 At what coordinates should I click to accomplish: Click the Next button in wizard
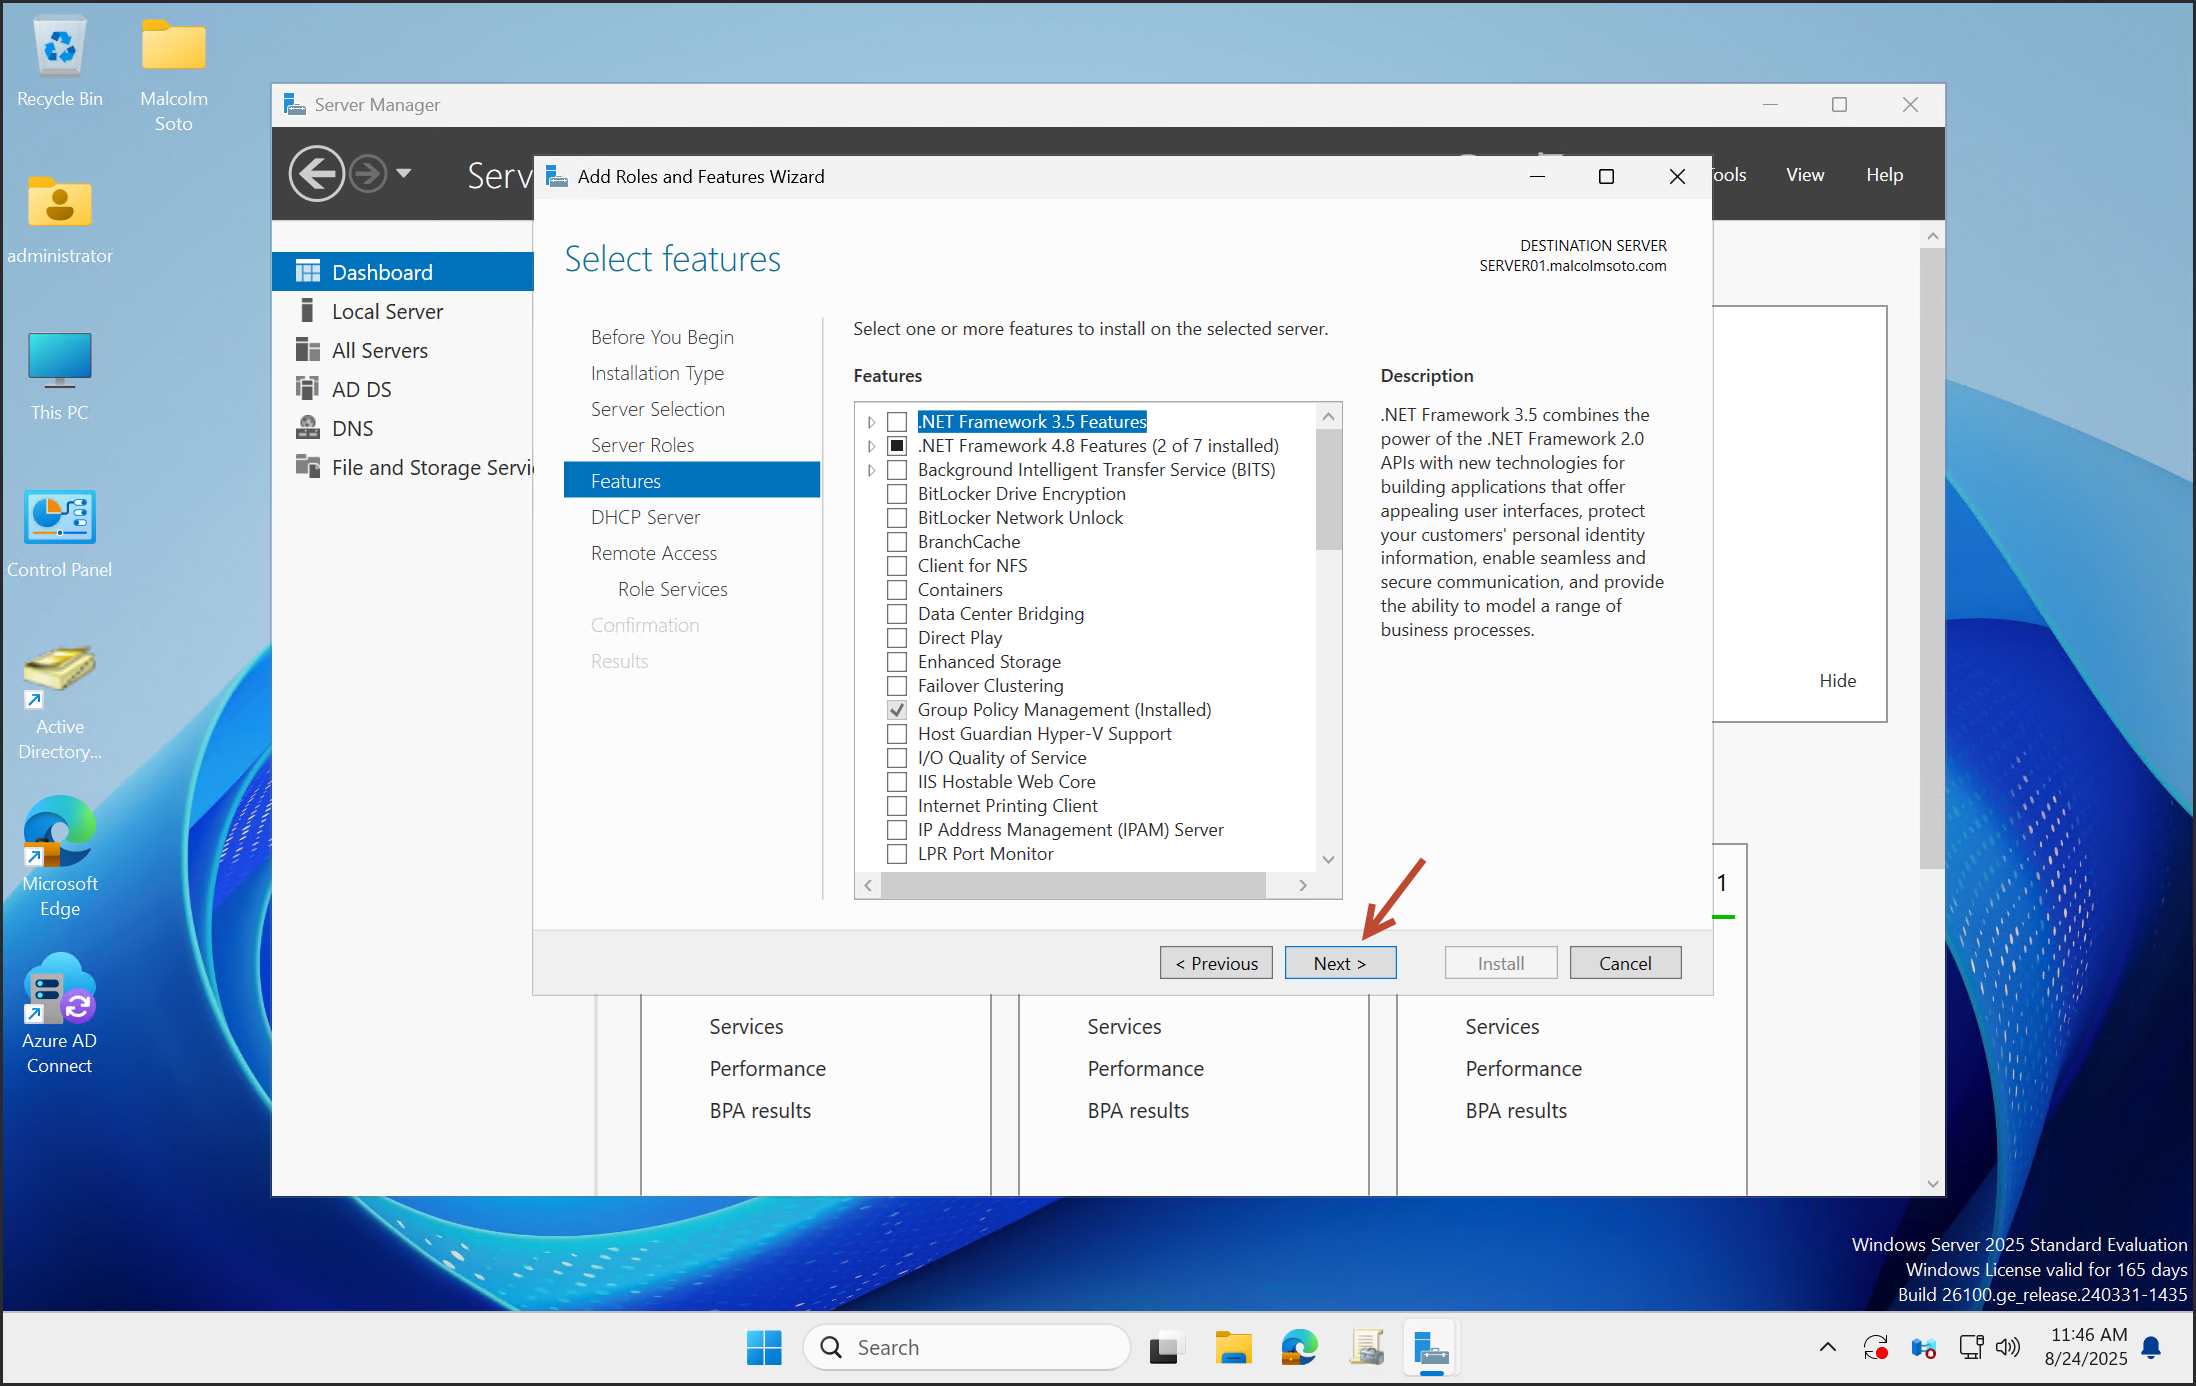point(1339,963)
